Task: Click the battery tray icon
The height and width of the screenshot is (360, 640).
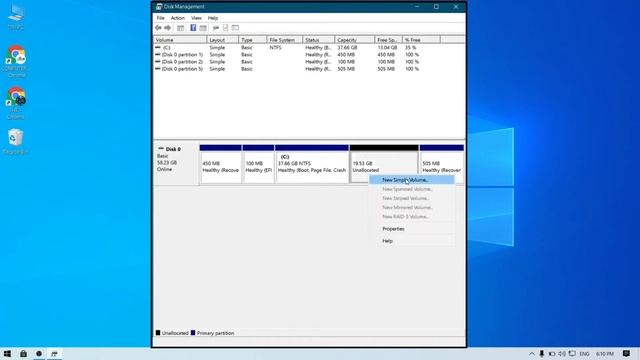Action: pos(552,353)
